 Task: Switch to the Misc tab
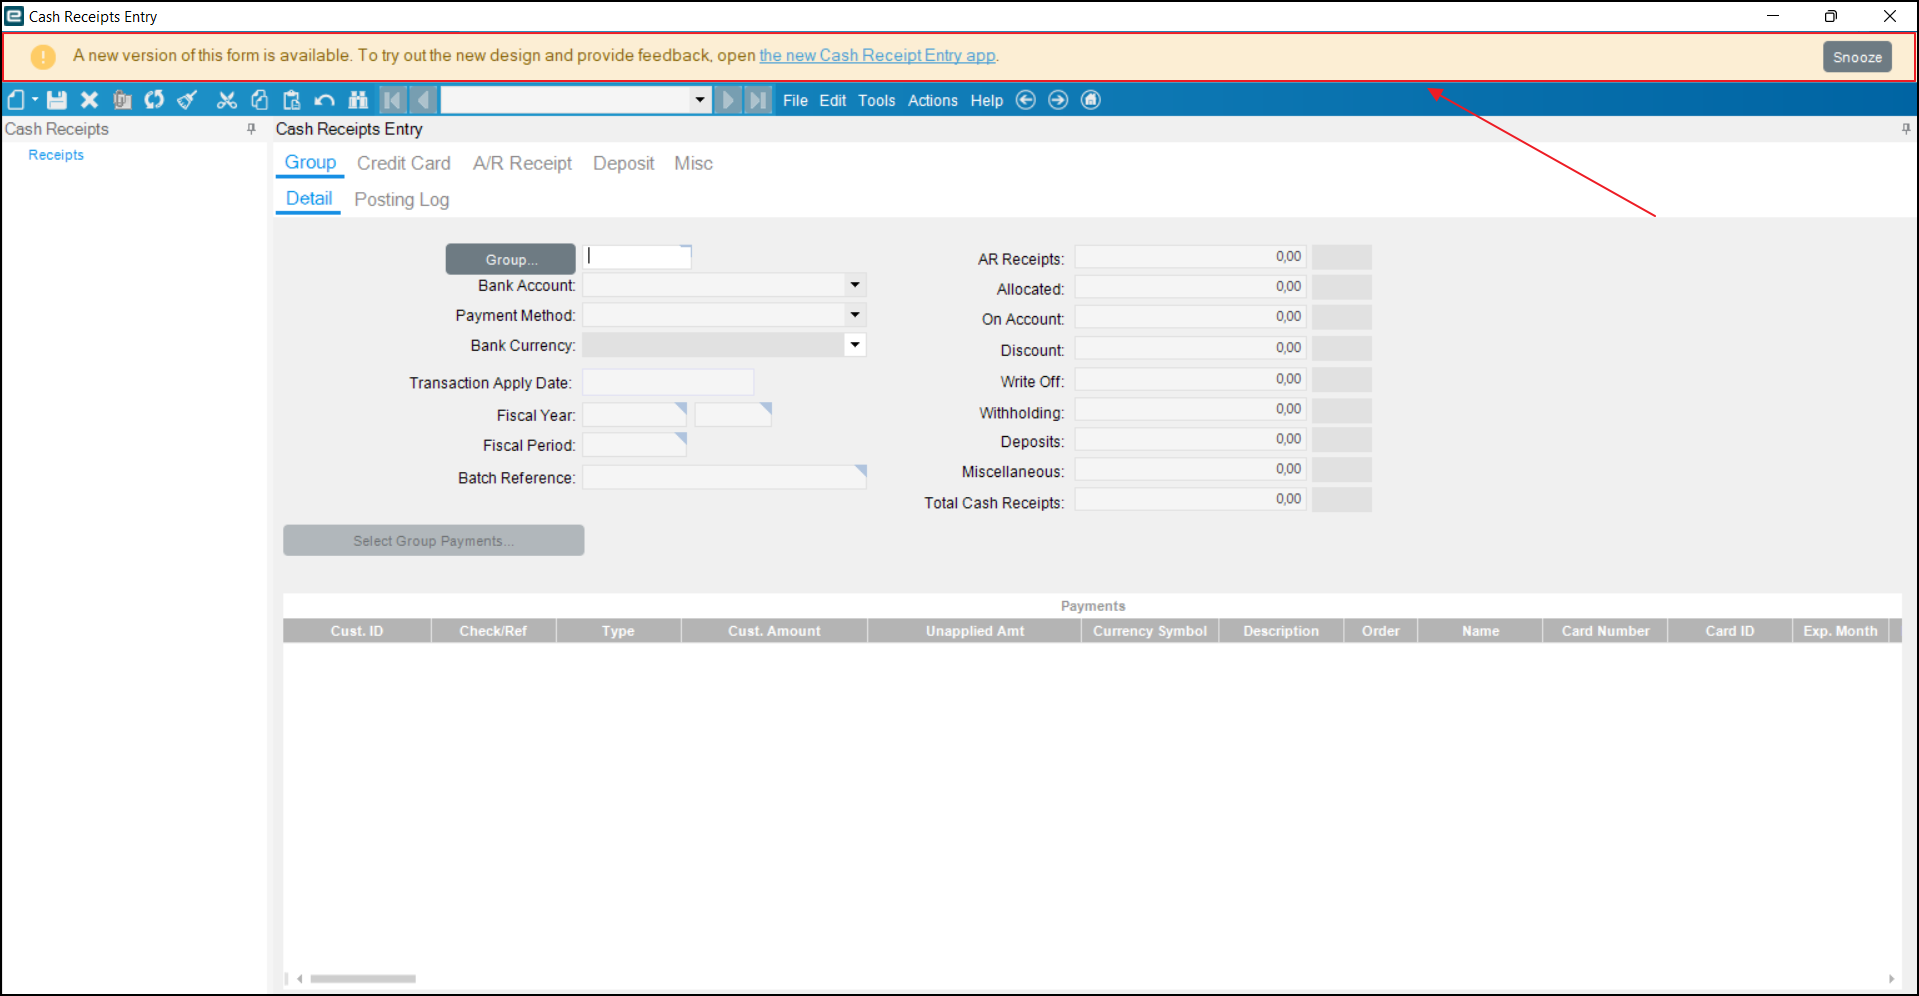(x=693, y=163)
